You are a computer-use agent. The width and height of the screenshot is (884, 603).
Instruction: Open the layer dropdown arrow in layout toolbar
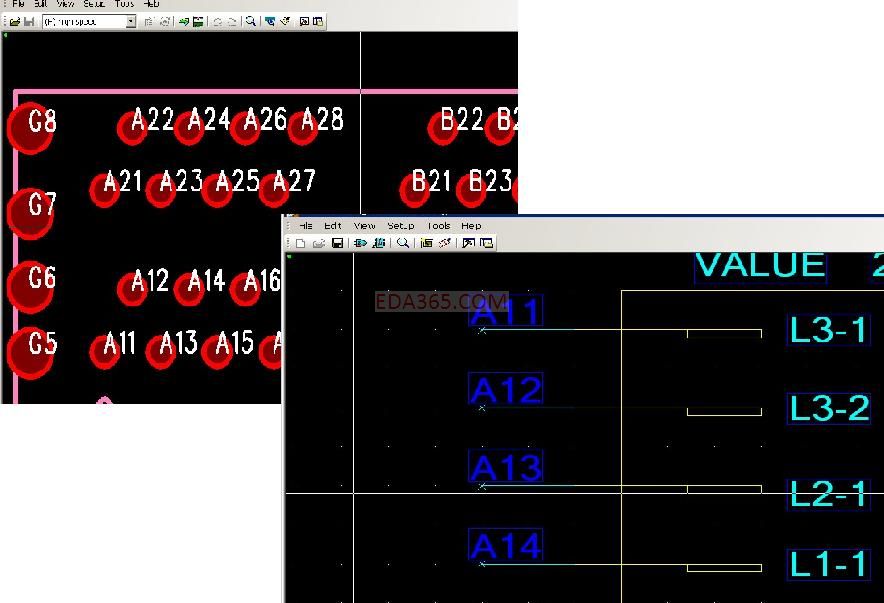[x=131, y=22]
